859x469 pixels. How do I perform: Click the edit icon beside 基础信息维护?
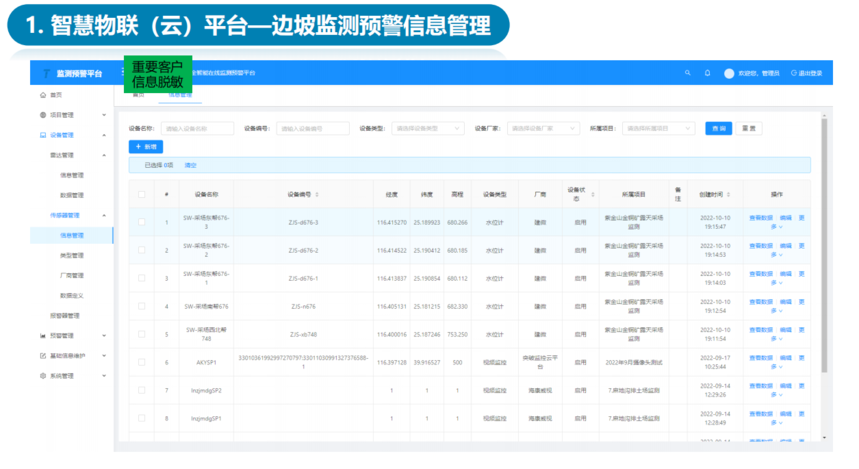click(x=43, y=356)
